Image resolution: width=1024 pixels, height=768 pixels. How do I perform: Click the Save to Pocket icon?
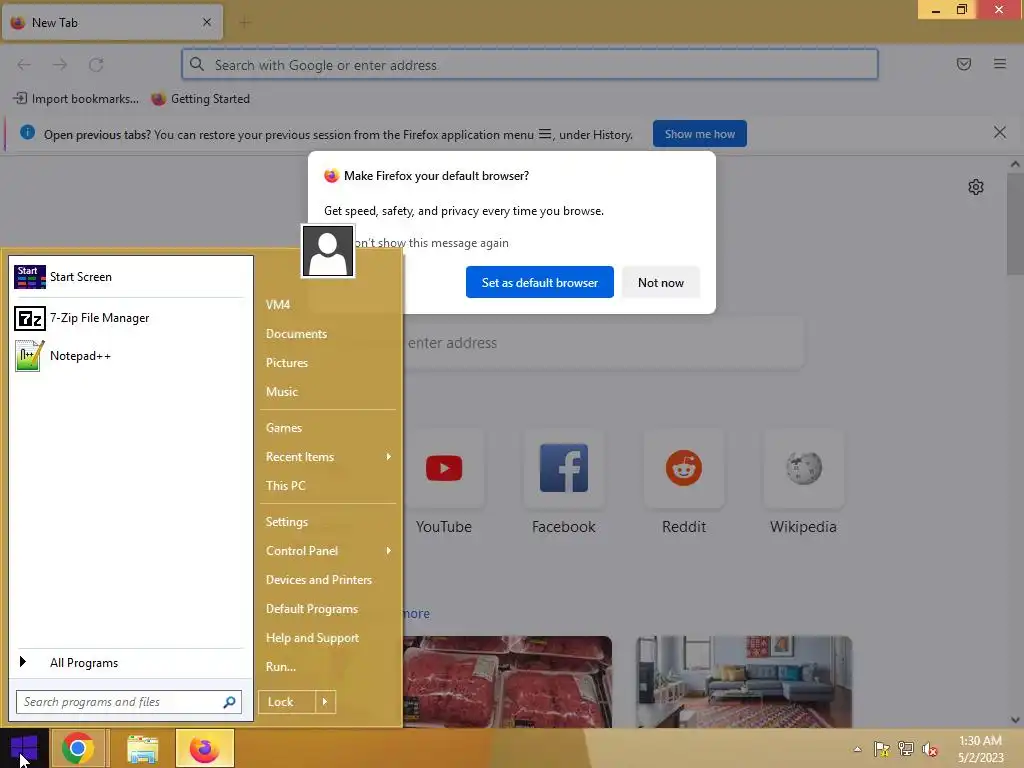tap(964, 63)
